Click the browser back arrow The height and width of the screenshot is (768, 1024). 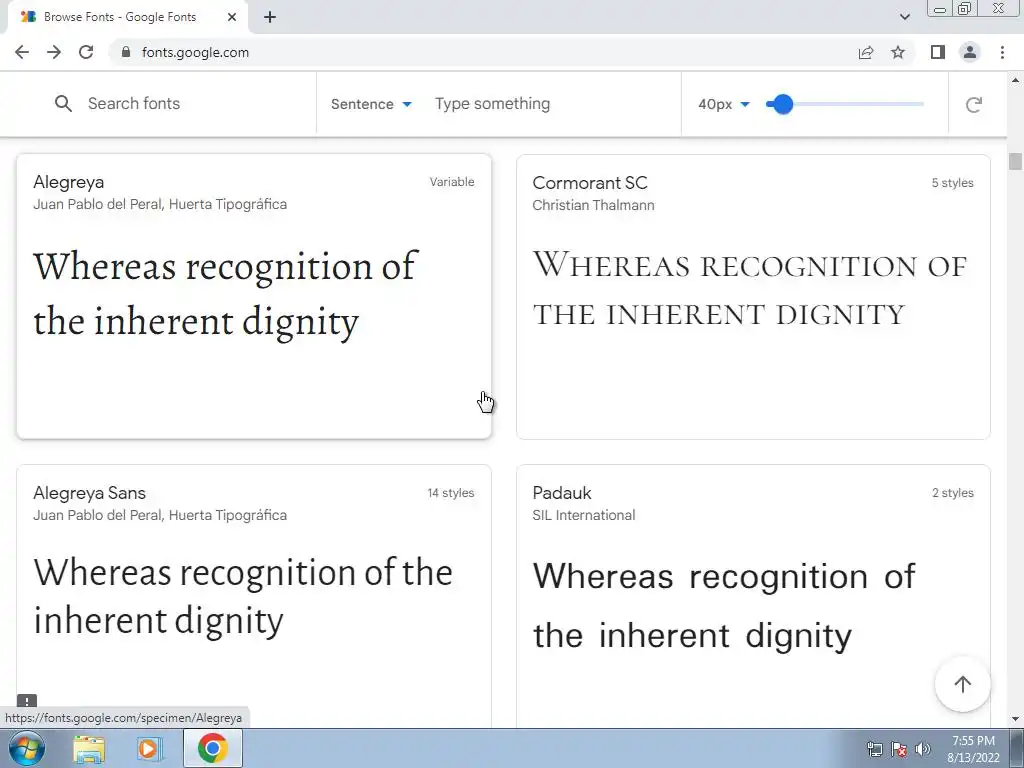point(22,52)
